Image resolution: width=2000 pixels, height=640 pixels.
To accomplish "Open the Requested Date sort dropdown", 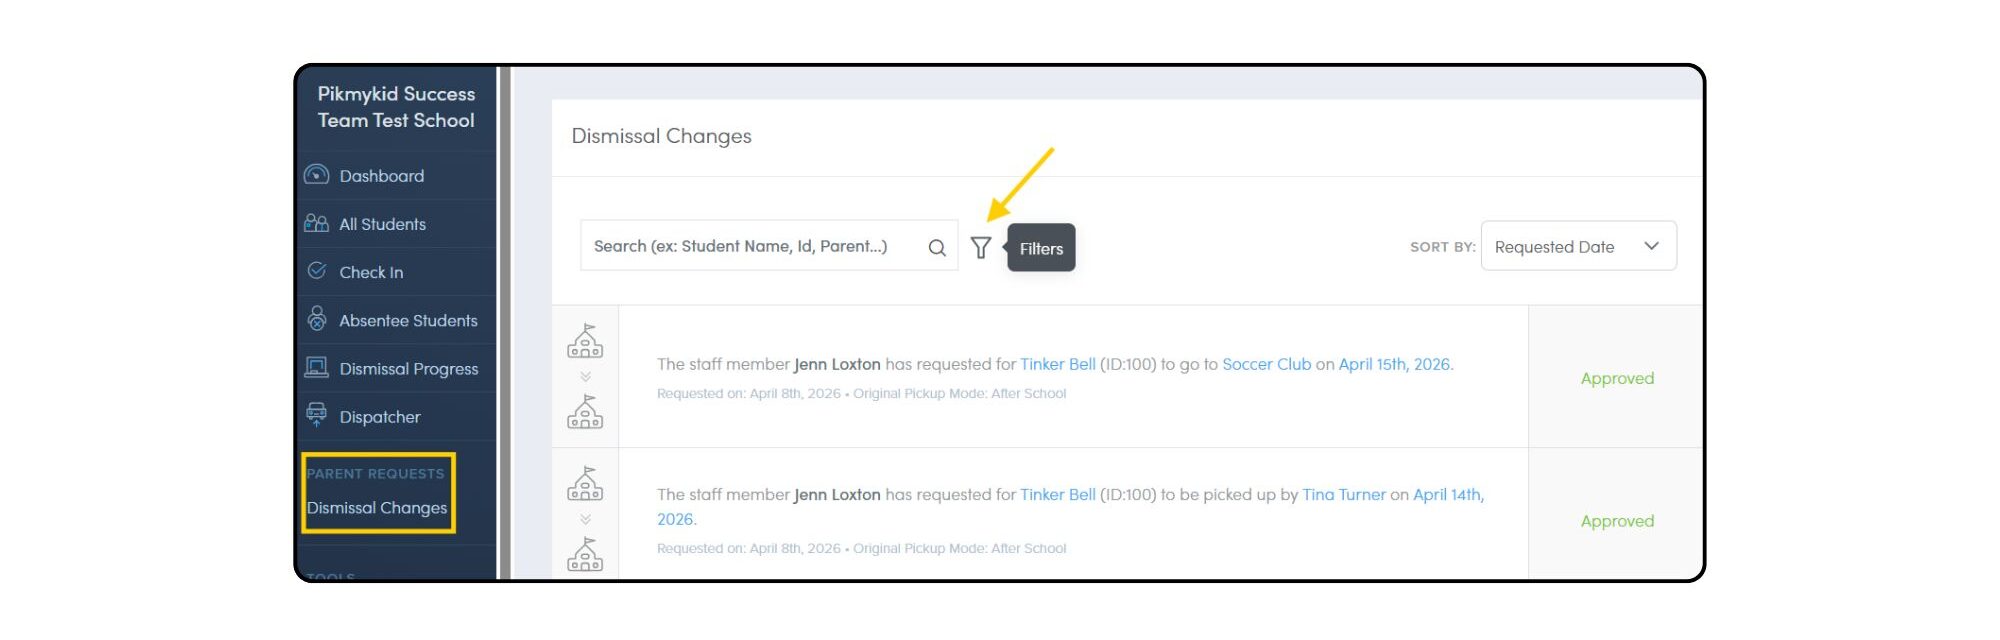I will pyautogui.click(x=1578, y=246).
